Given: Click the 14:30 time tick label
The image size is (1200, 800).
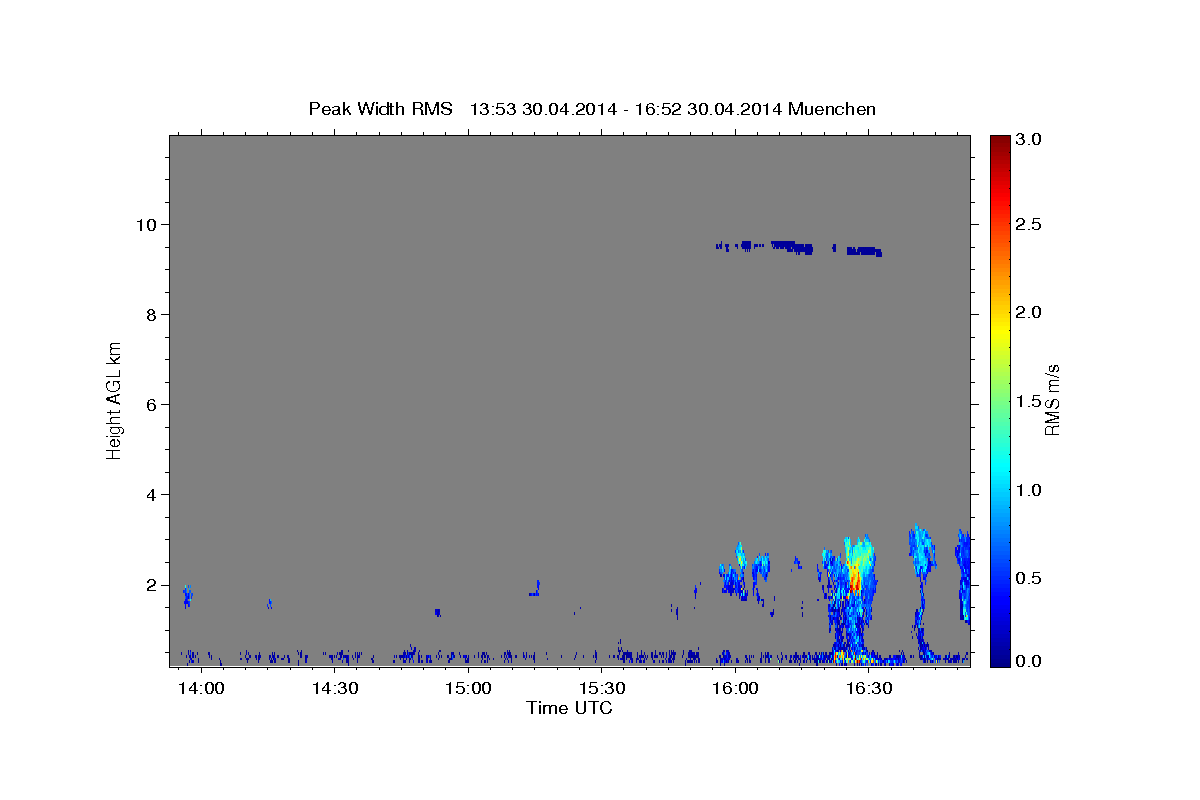Looking at the screenshot, I should click(x=335, y=689).
